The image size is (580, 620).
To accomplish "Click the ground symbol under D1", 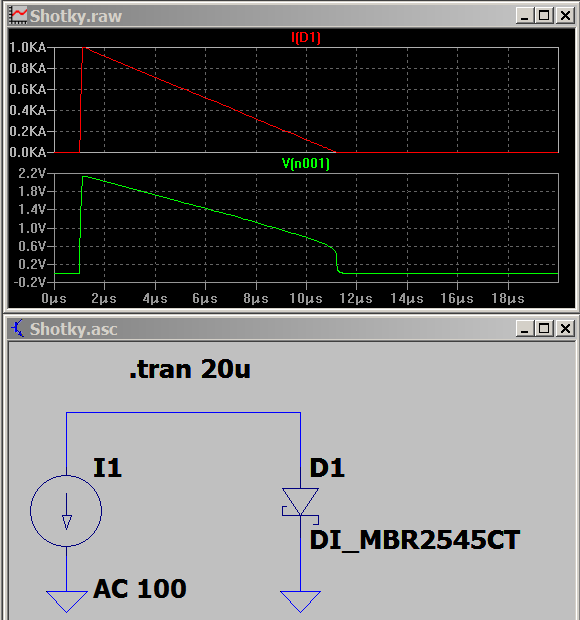I will pos(300,601).
